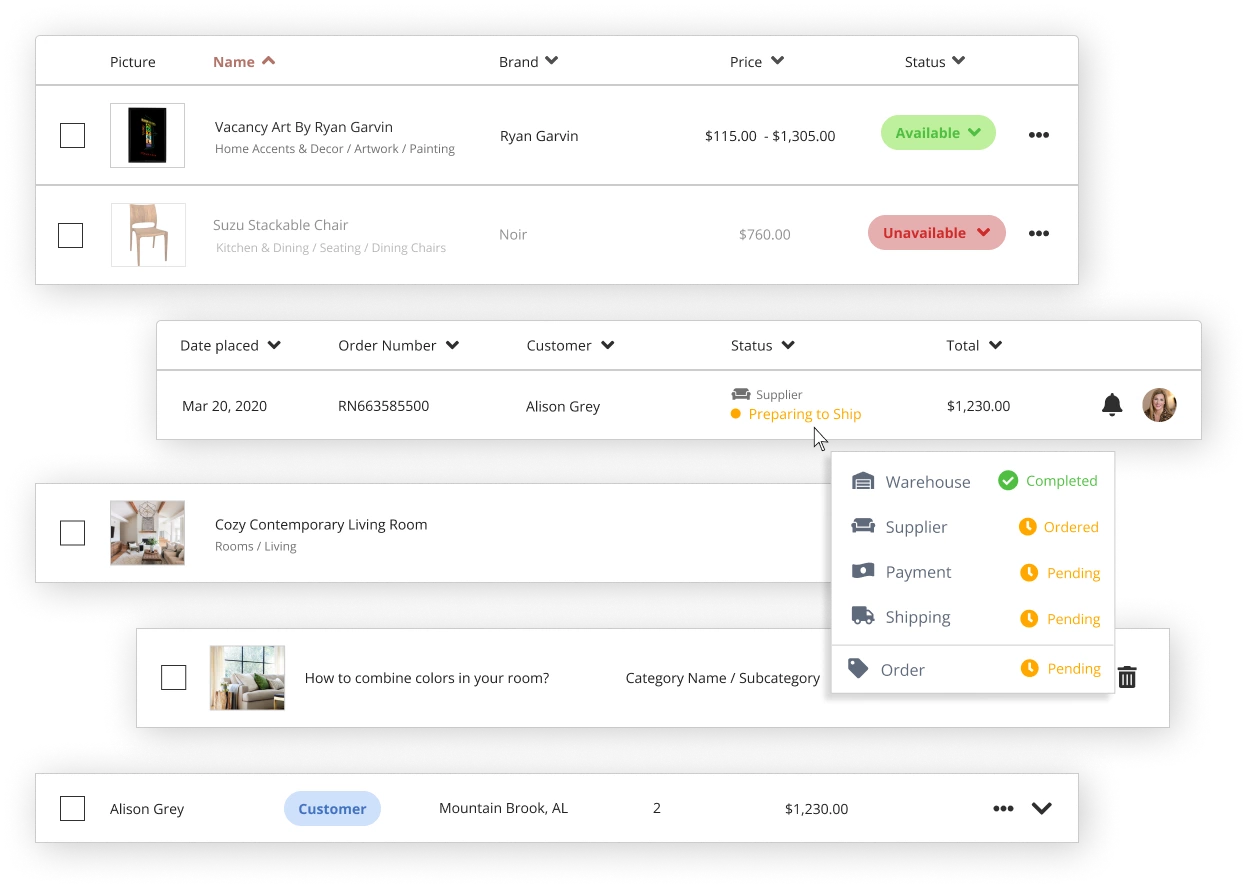This screenshot has height=888, width=1247.
Task: Click the Ryan Garvin brand cell
Action: [539, 136]
